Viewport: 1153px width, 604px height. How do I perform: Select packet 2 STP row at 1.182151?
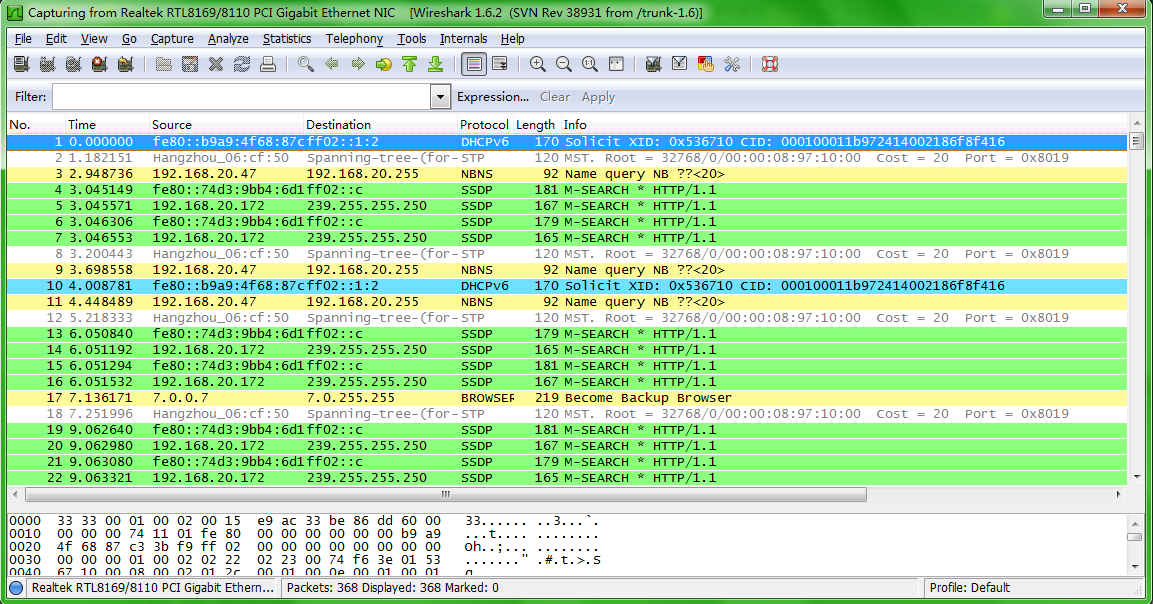pyautogui.click(x=567, y=158)
